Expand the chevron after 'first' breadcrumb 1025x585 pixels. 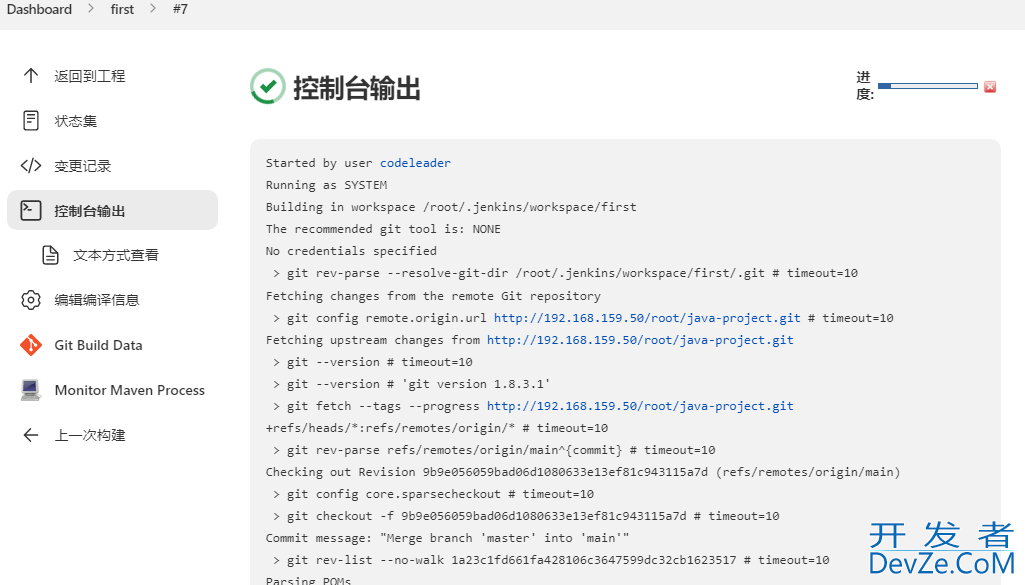[x=152, y=8]
